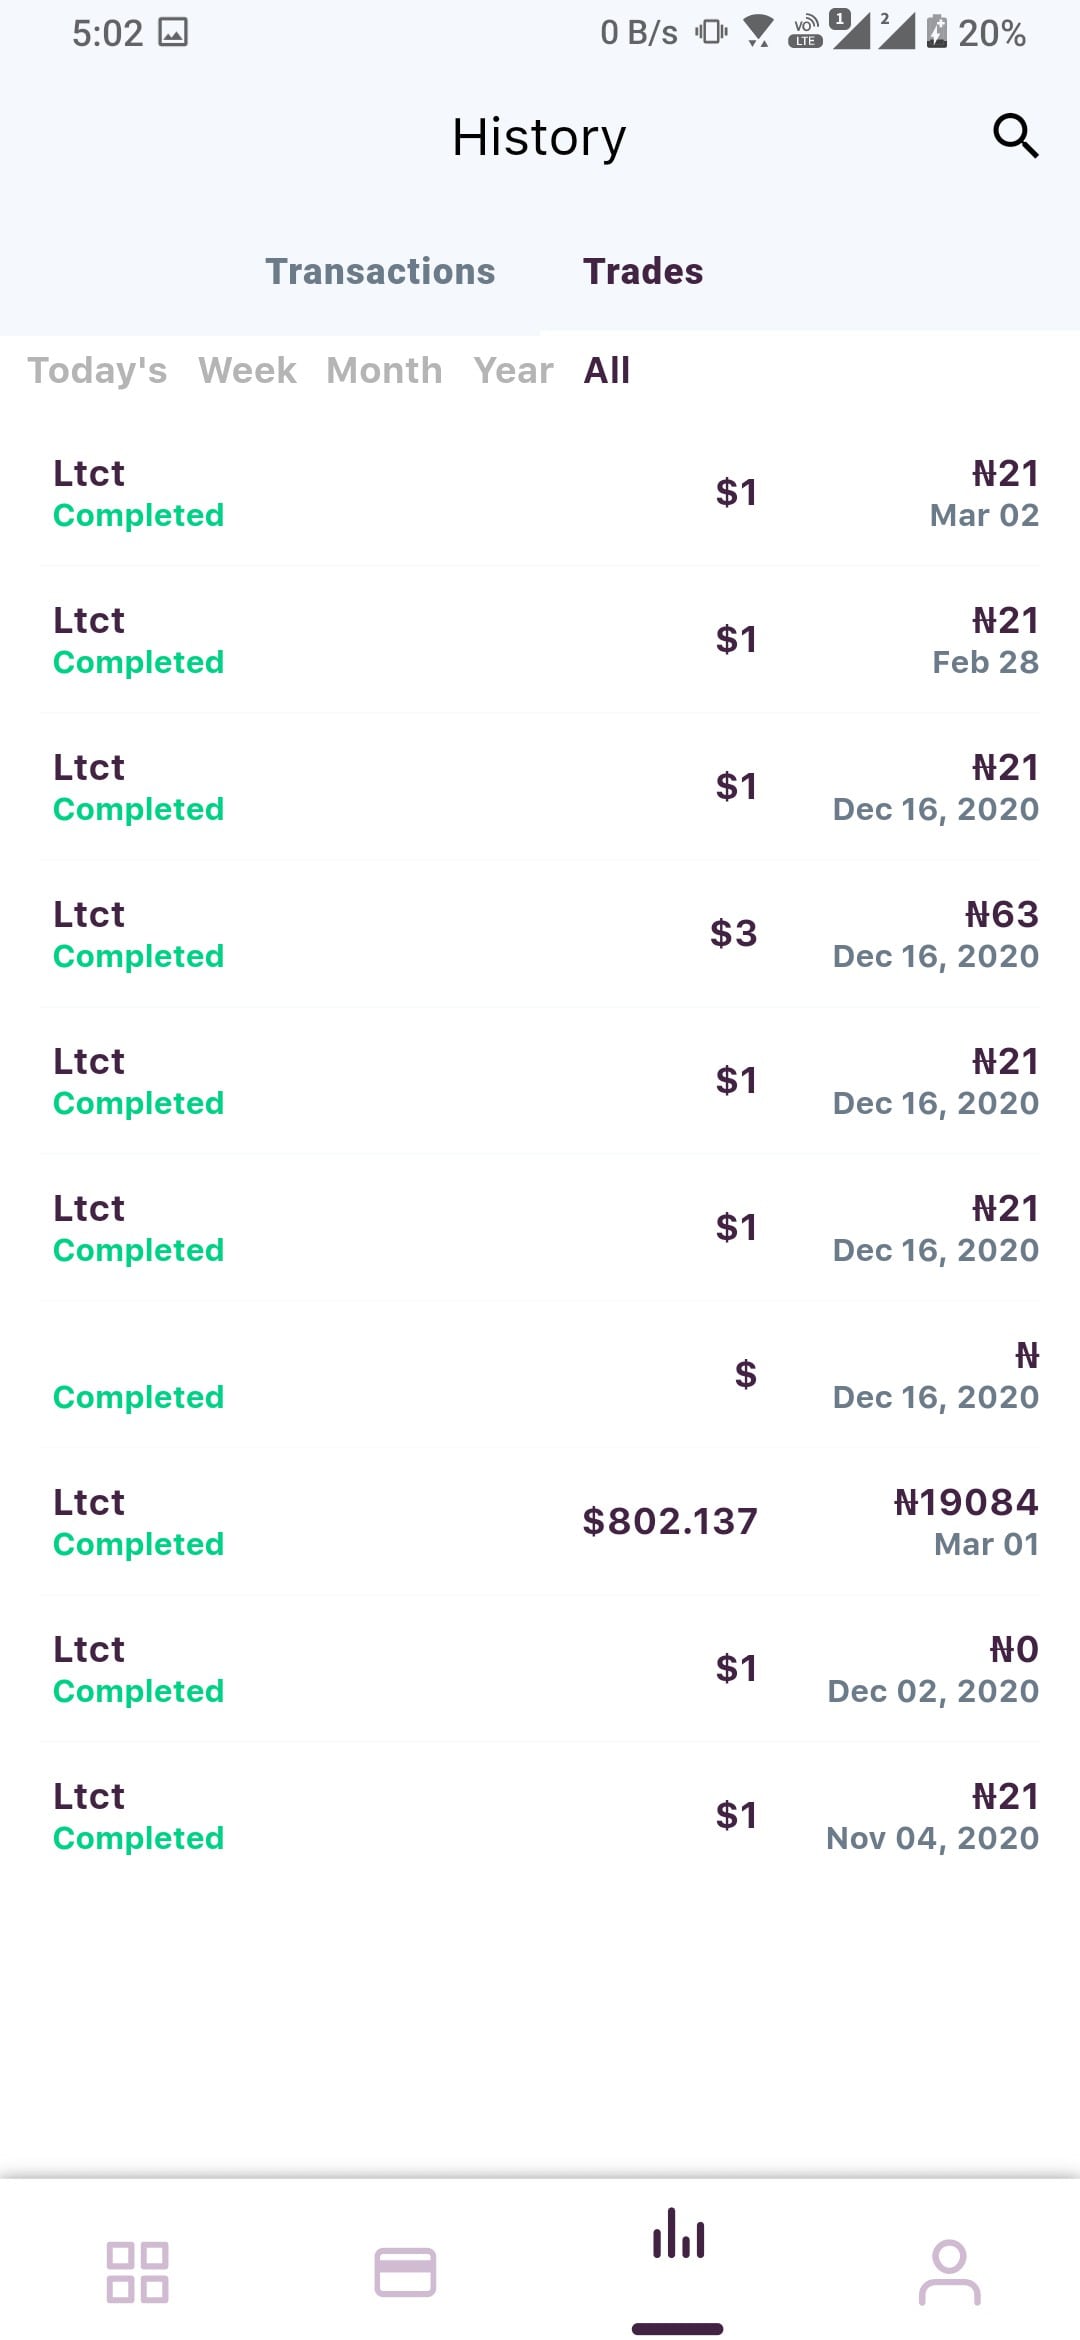Switch to the Trades tab
This screenshot has width=1080, height=2340.
click(x=643, y=271)
